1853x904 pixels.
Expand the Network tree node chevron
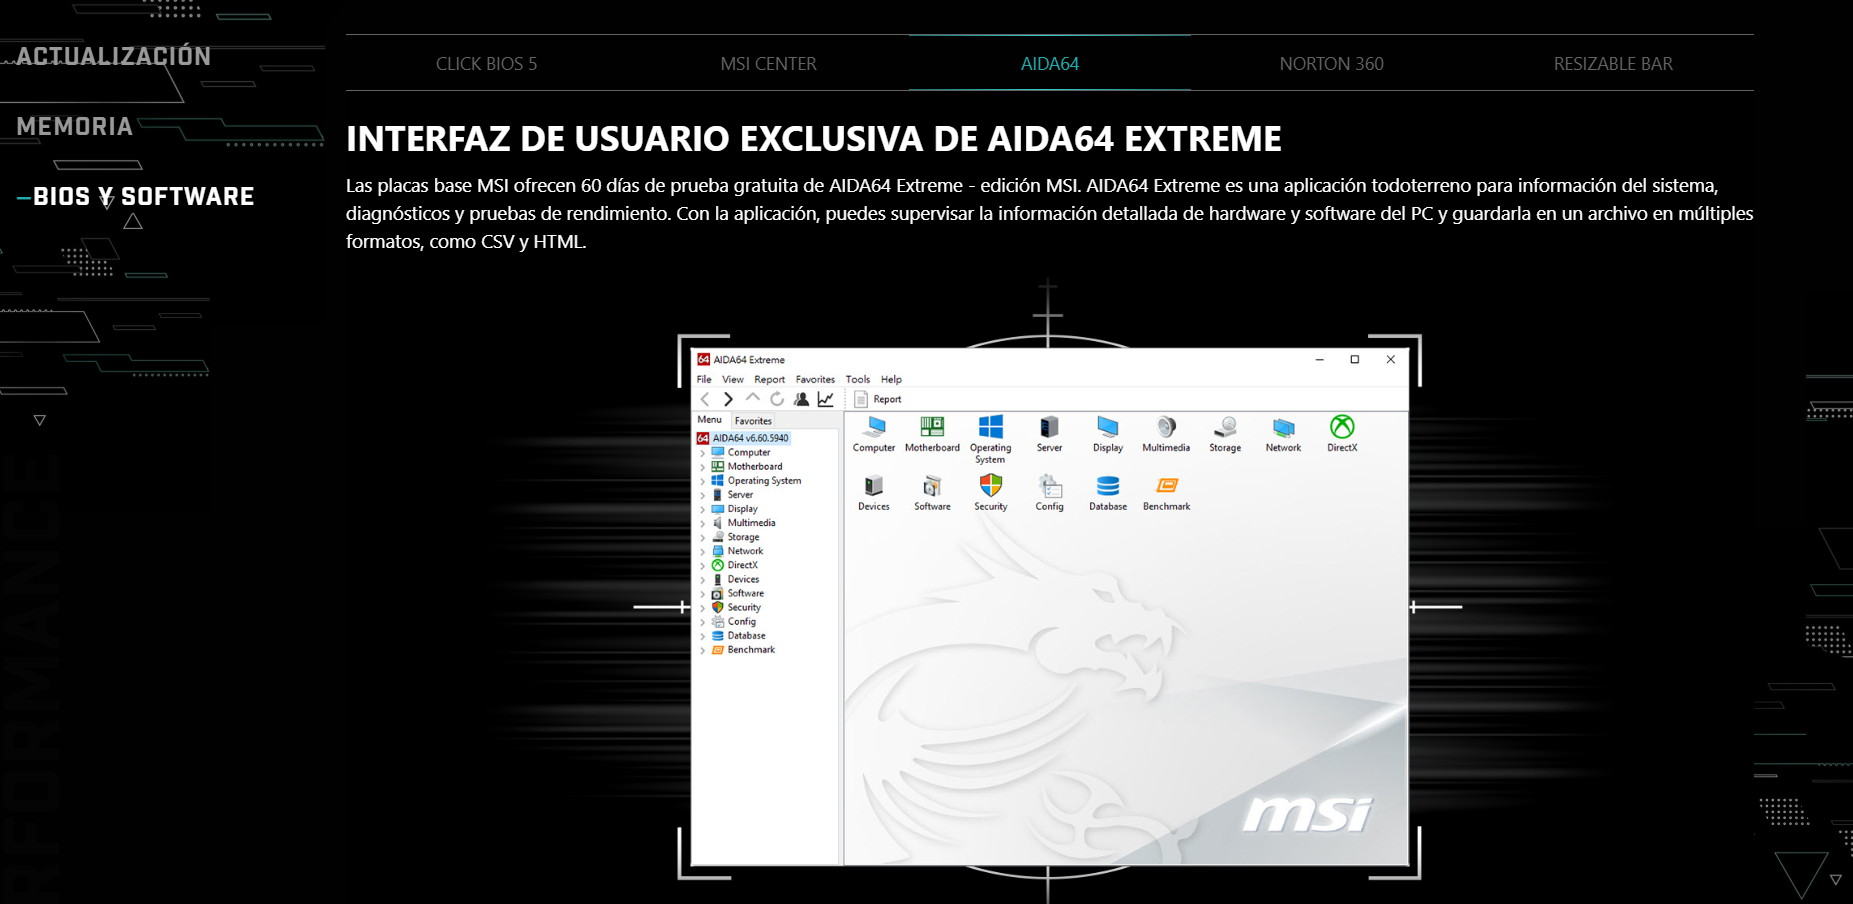tap(702, 551)
